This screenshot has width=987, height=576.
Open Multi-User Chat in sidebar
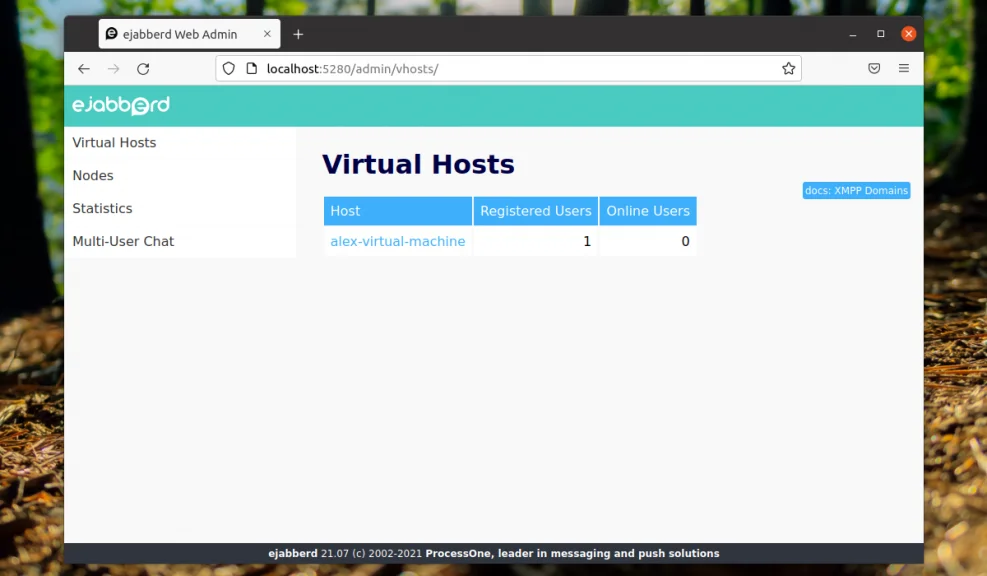point(123,241)
